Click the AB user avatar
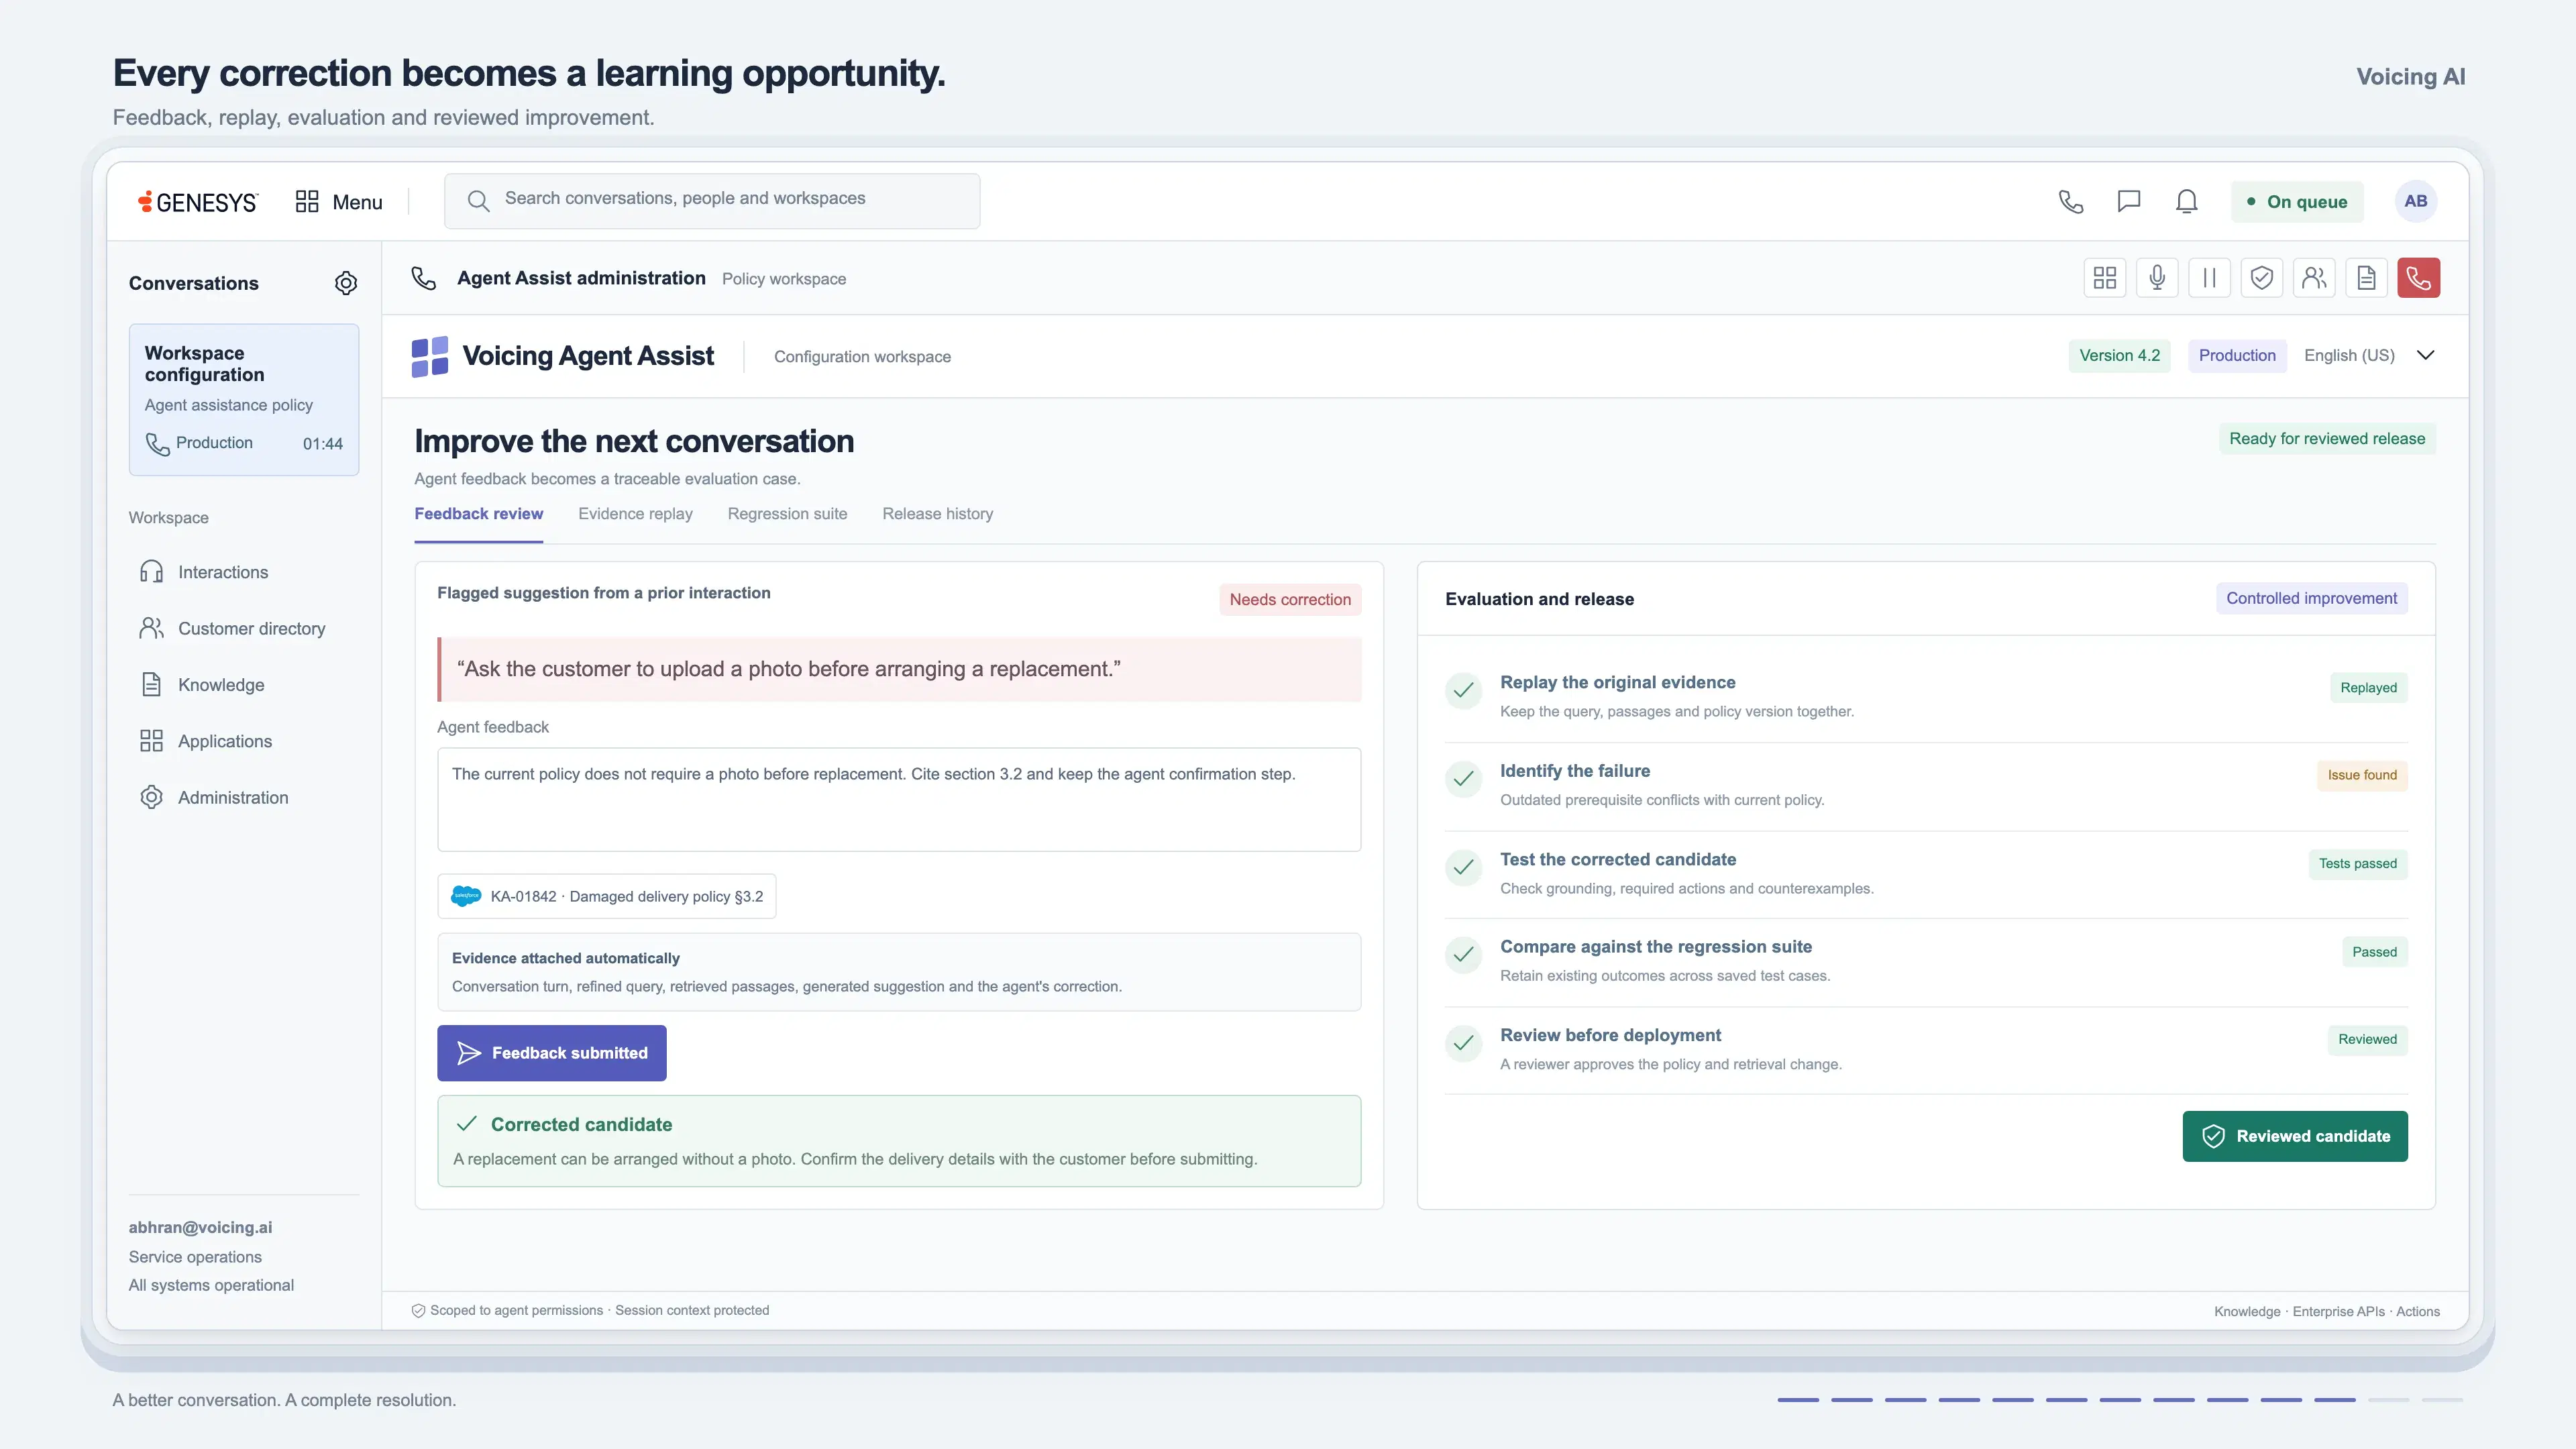 (x=2416, y=201)
